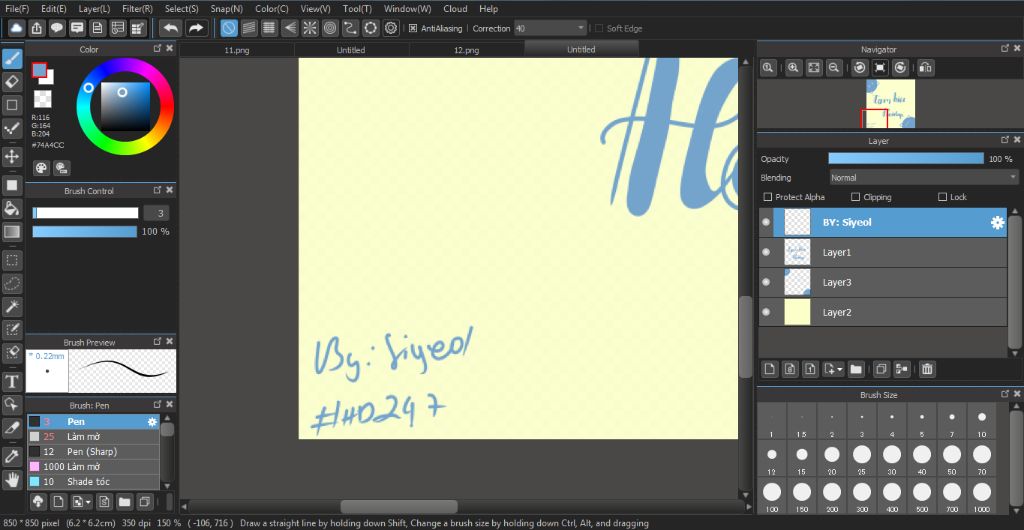The height and width of the screenshot is (530, 1024).
Task: Adjust the layer Opacity slider
Action: (906, 159)
